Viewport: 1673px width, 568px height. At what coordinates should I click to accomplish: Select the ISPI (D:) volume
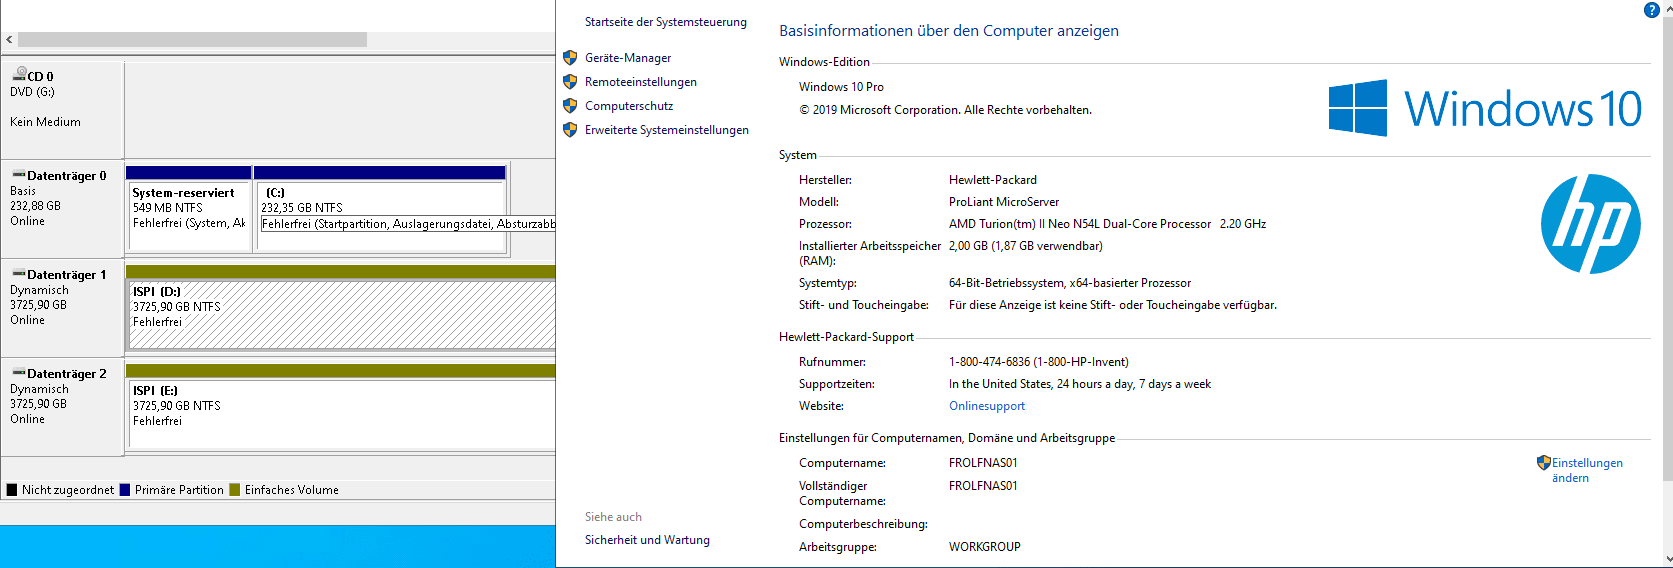[341, 308]
